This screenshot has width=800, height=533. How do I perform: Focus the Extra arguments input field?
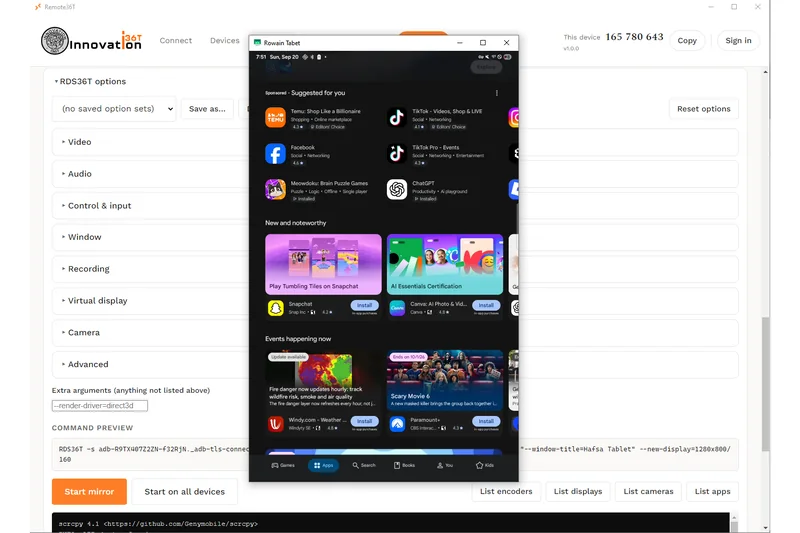tap(100, 406)
